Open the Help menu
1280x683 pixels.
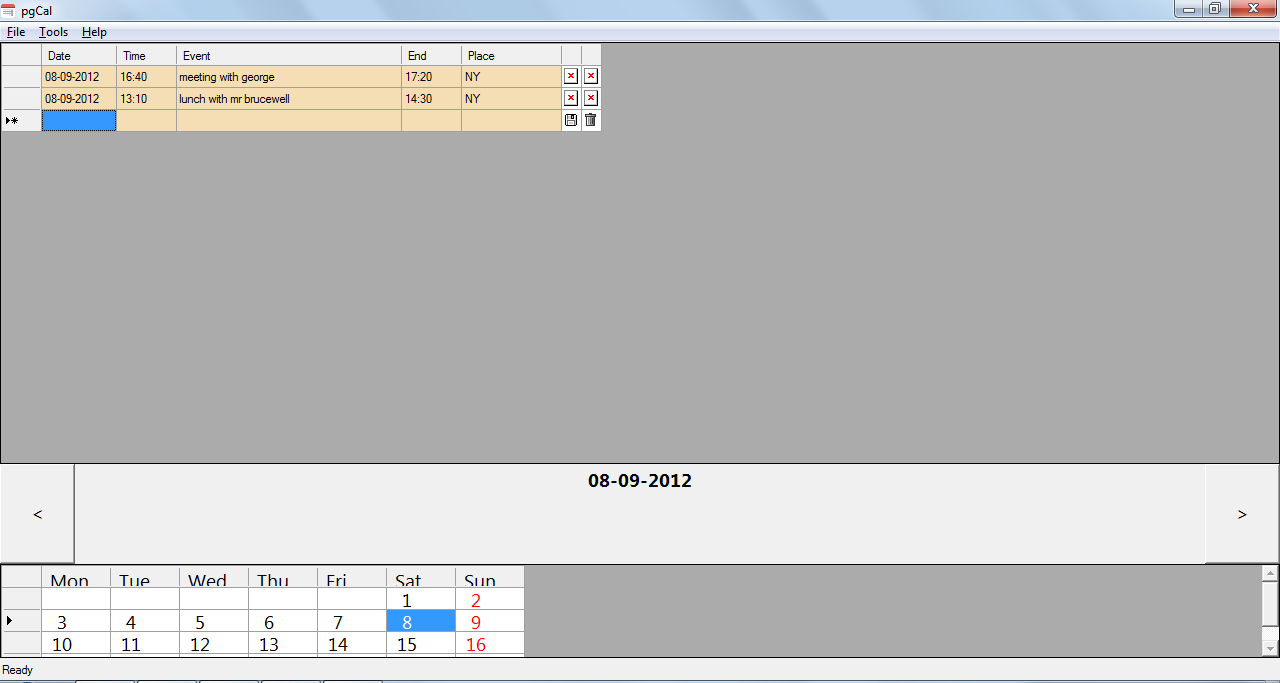point(94,32)
